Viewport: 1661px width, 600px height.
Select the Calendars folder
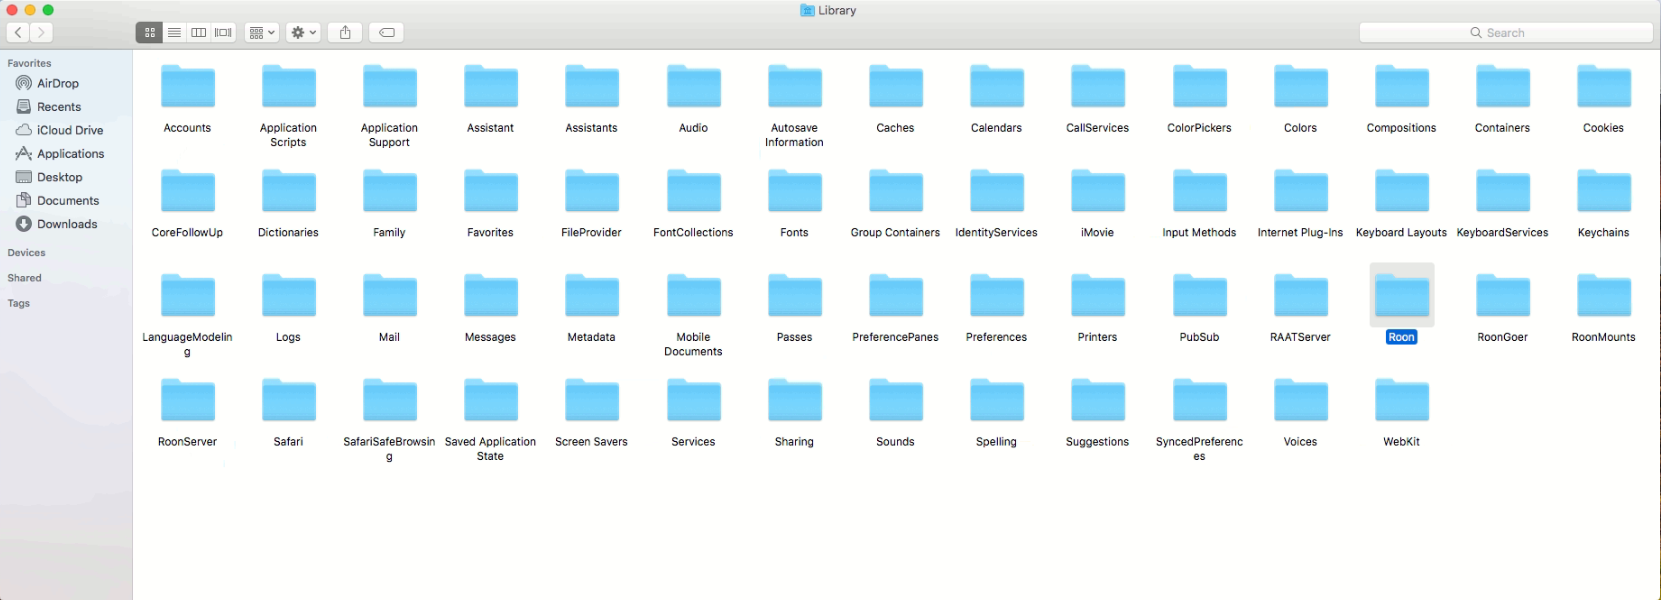click(x=997, y=87)
